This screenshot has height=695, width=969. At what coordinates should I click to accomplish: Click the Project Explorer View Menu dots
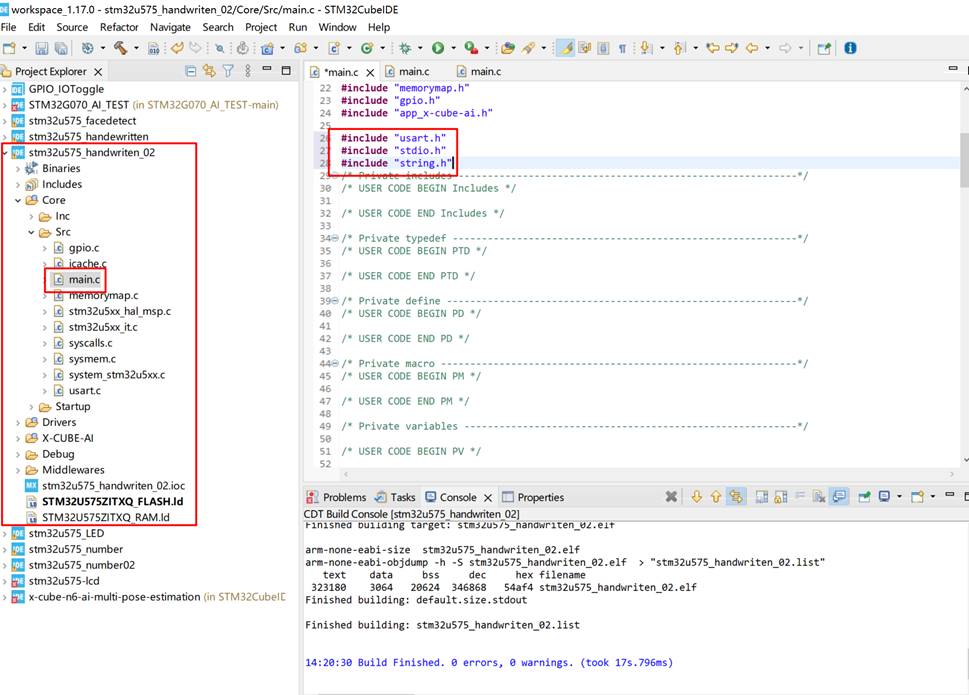(248, 71)
